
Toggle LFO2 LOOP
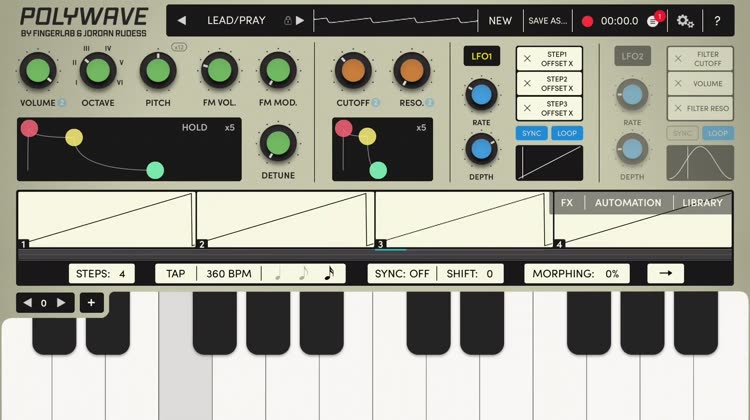718,133
